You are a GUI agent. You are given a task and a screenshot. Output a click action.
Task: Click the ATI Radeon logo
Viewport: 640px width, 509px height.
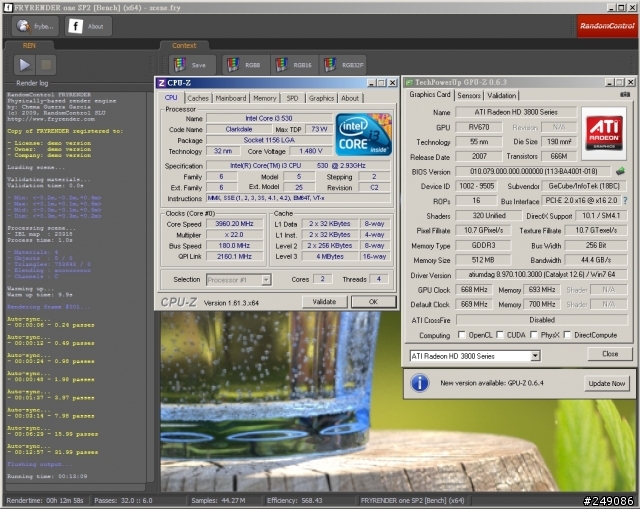604,133
